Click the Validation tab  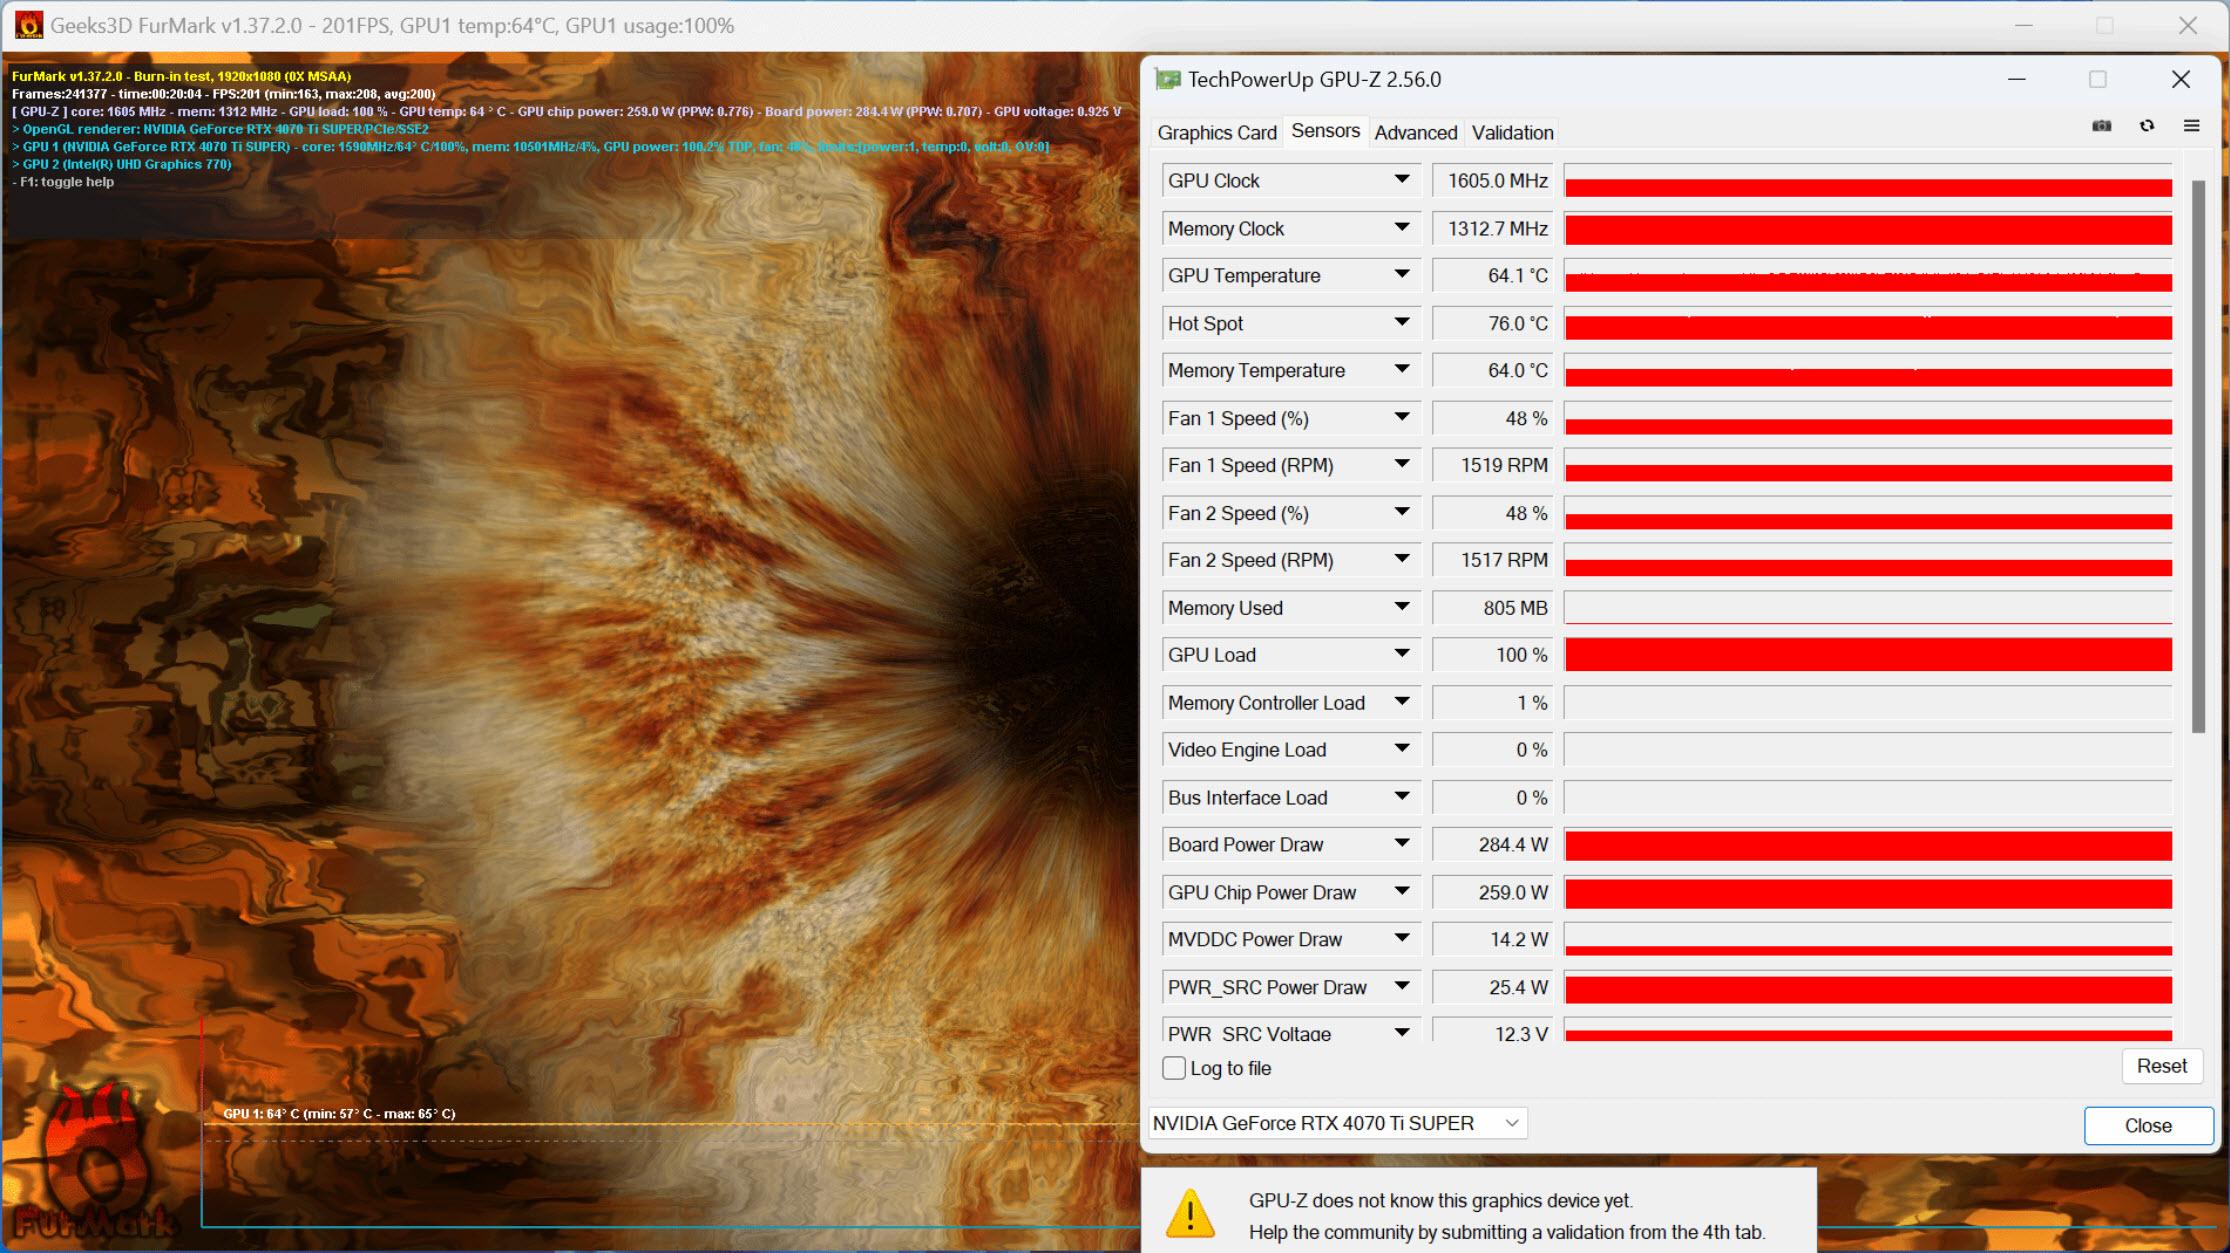pos(1510,132)
